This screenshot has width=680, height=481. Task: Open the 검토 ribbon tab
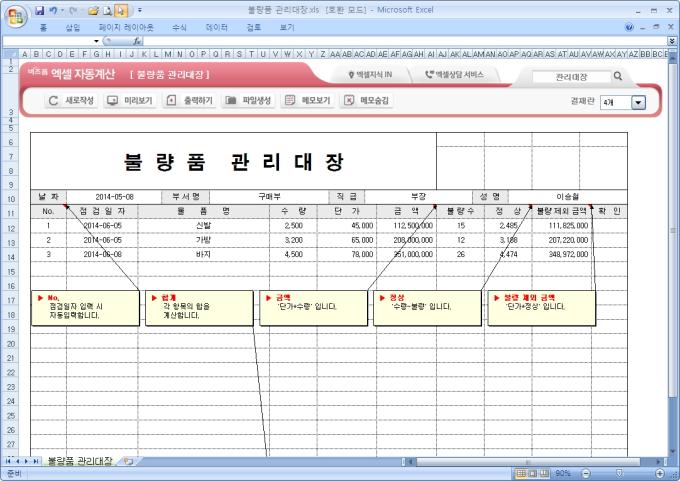(254, 27)
